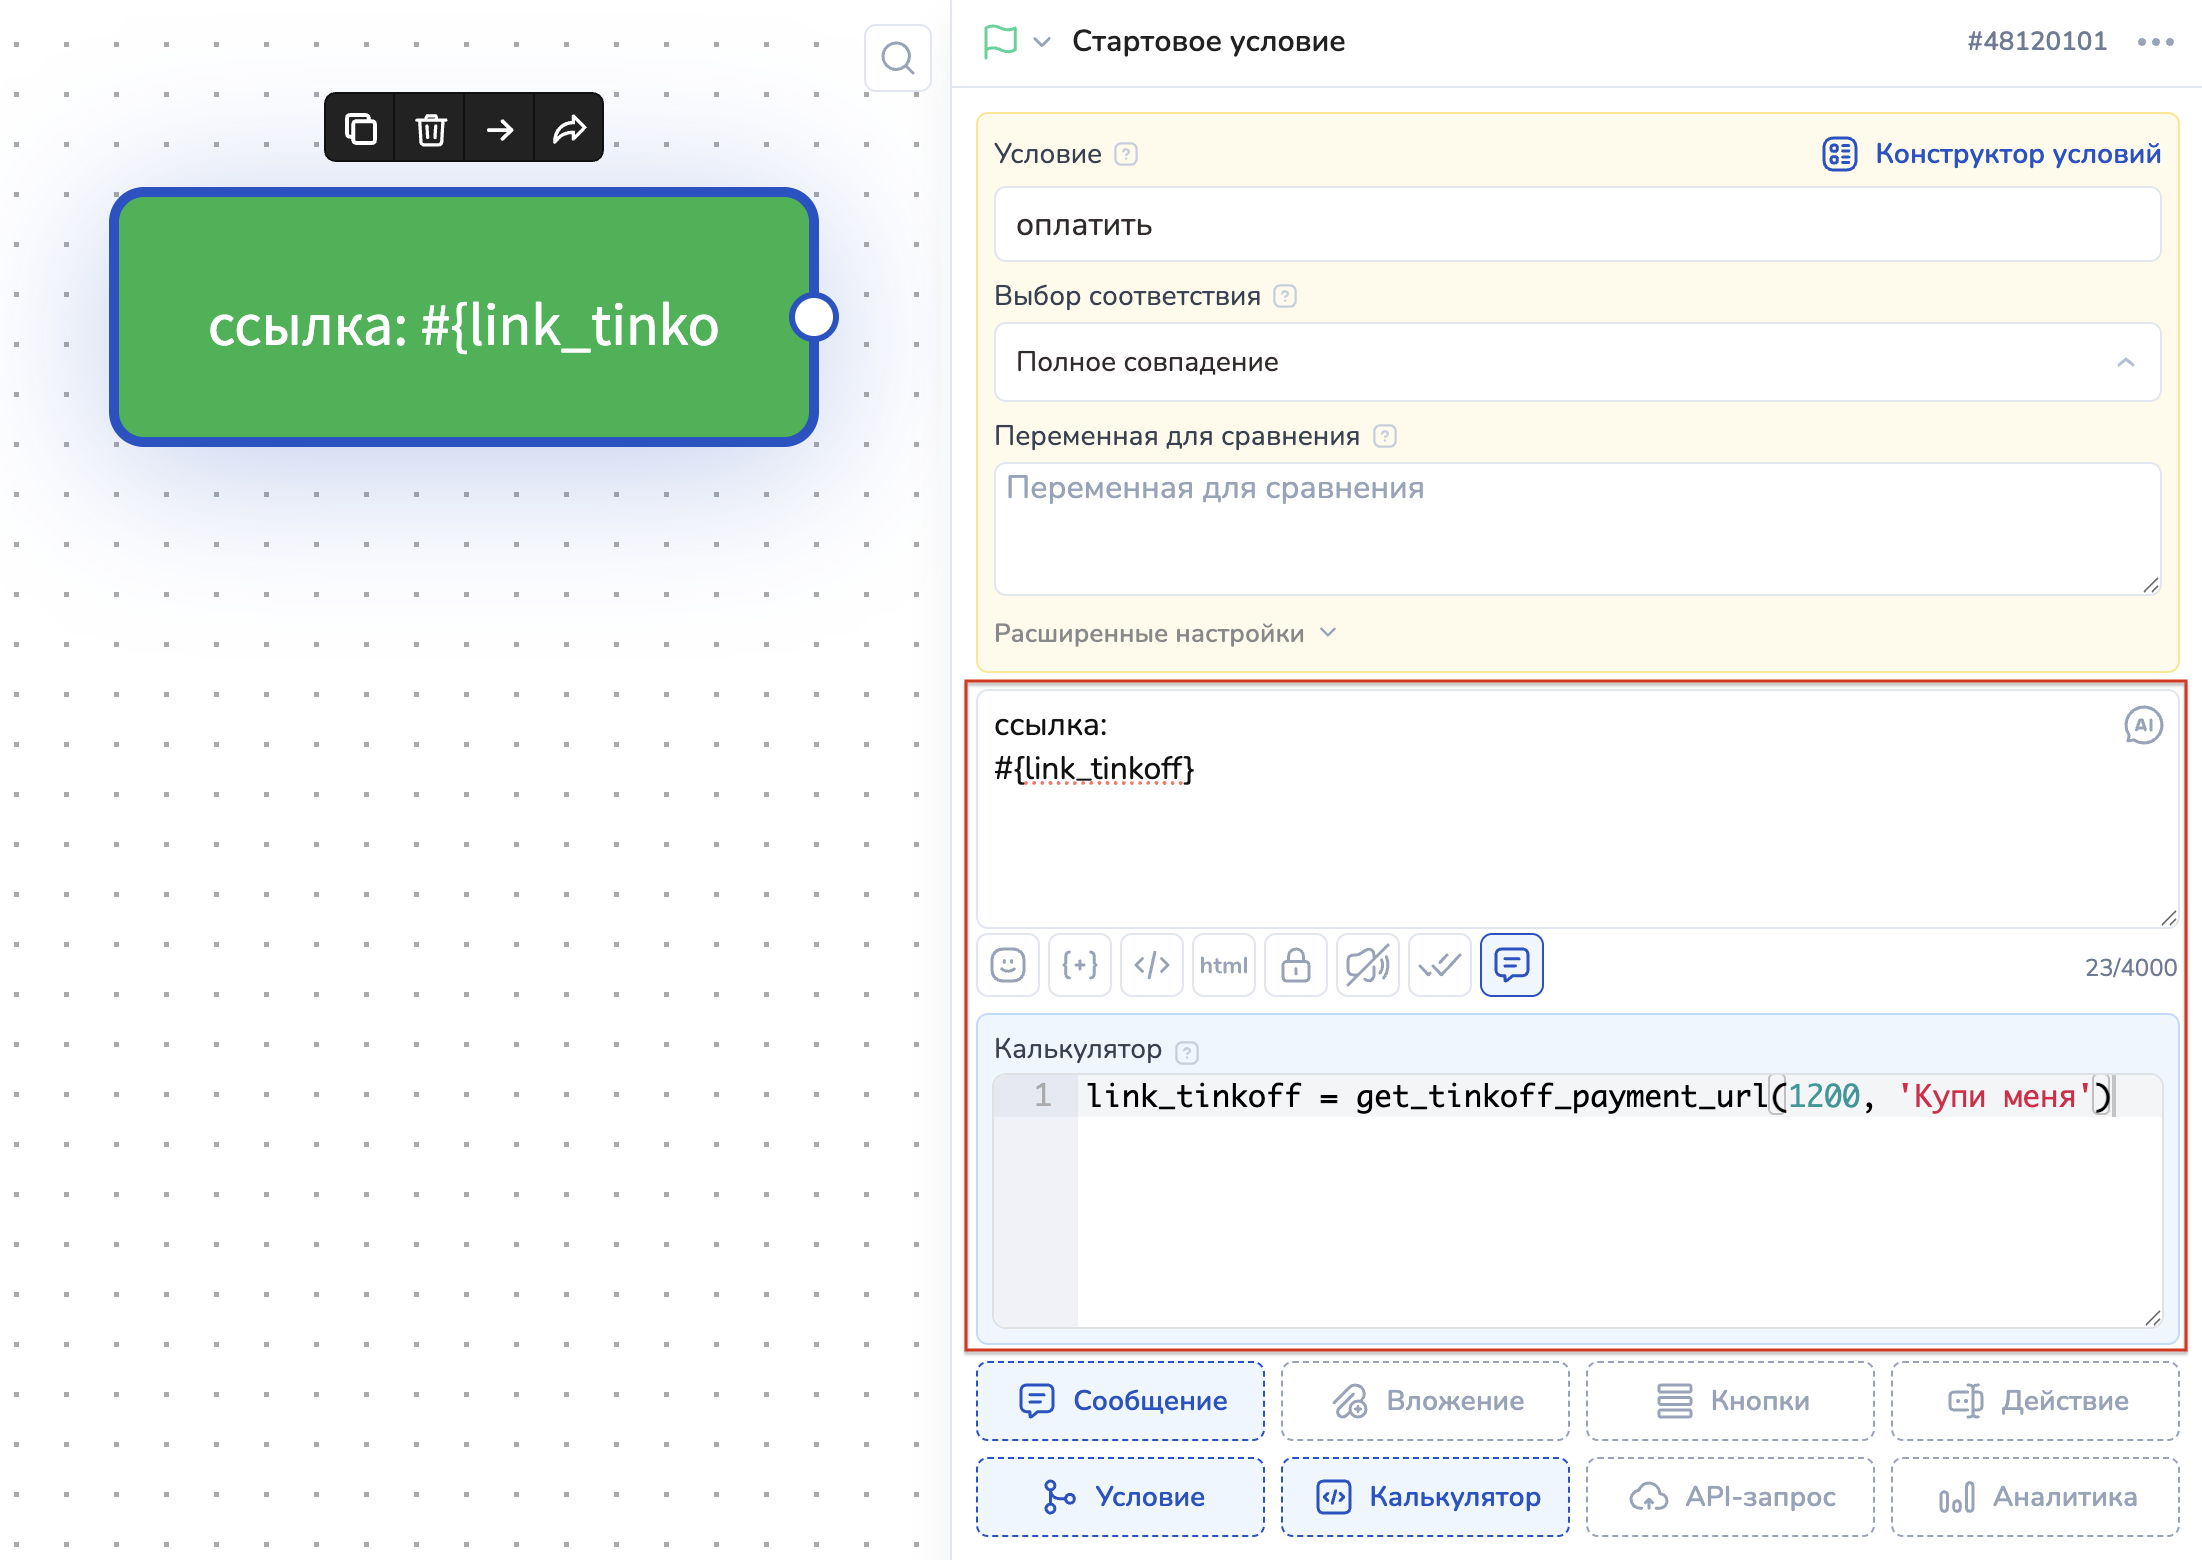This screenshot has height=1560, width=2202.
Task: Click the AI assistant icon in message box
Action: pyautogui.click(x=2143, y=726)
